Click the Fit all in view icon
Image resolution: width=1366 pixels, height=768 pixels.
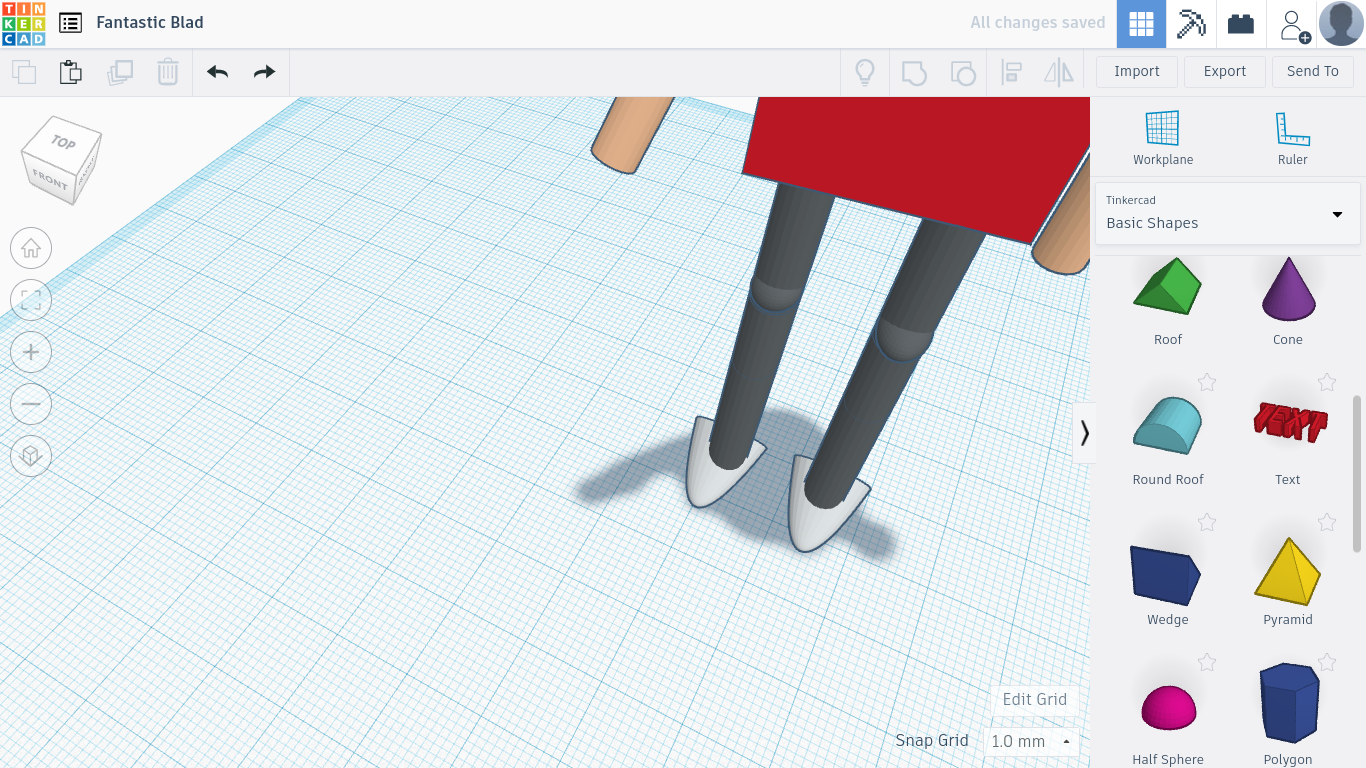coord(31,300)
